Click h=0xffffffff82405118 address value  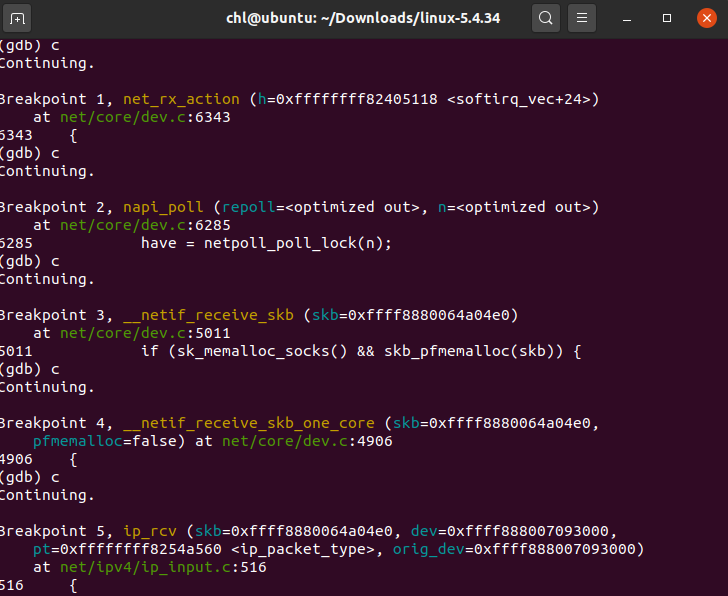click(x=347, y=99)
